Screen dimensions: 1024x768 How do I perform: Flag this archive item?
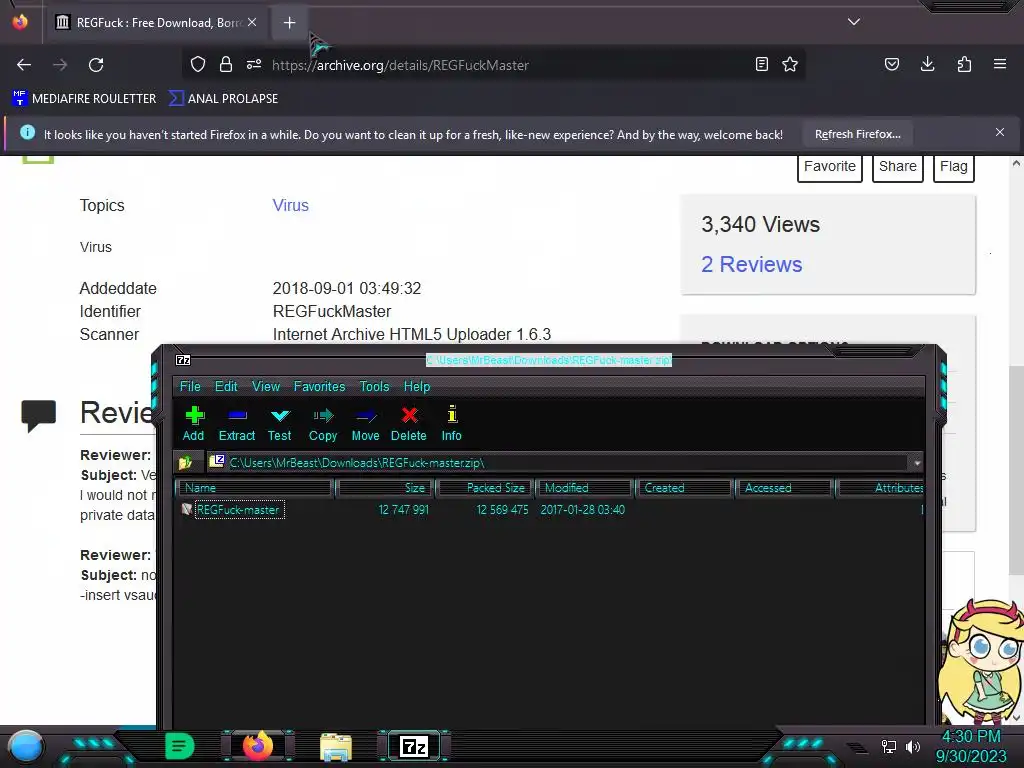pyautogui.click(x=953, y=167)
